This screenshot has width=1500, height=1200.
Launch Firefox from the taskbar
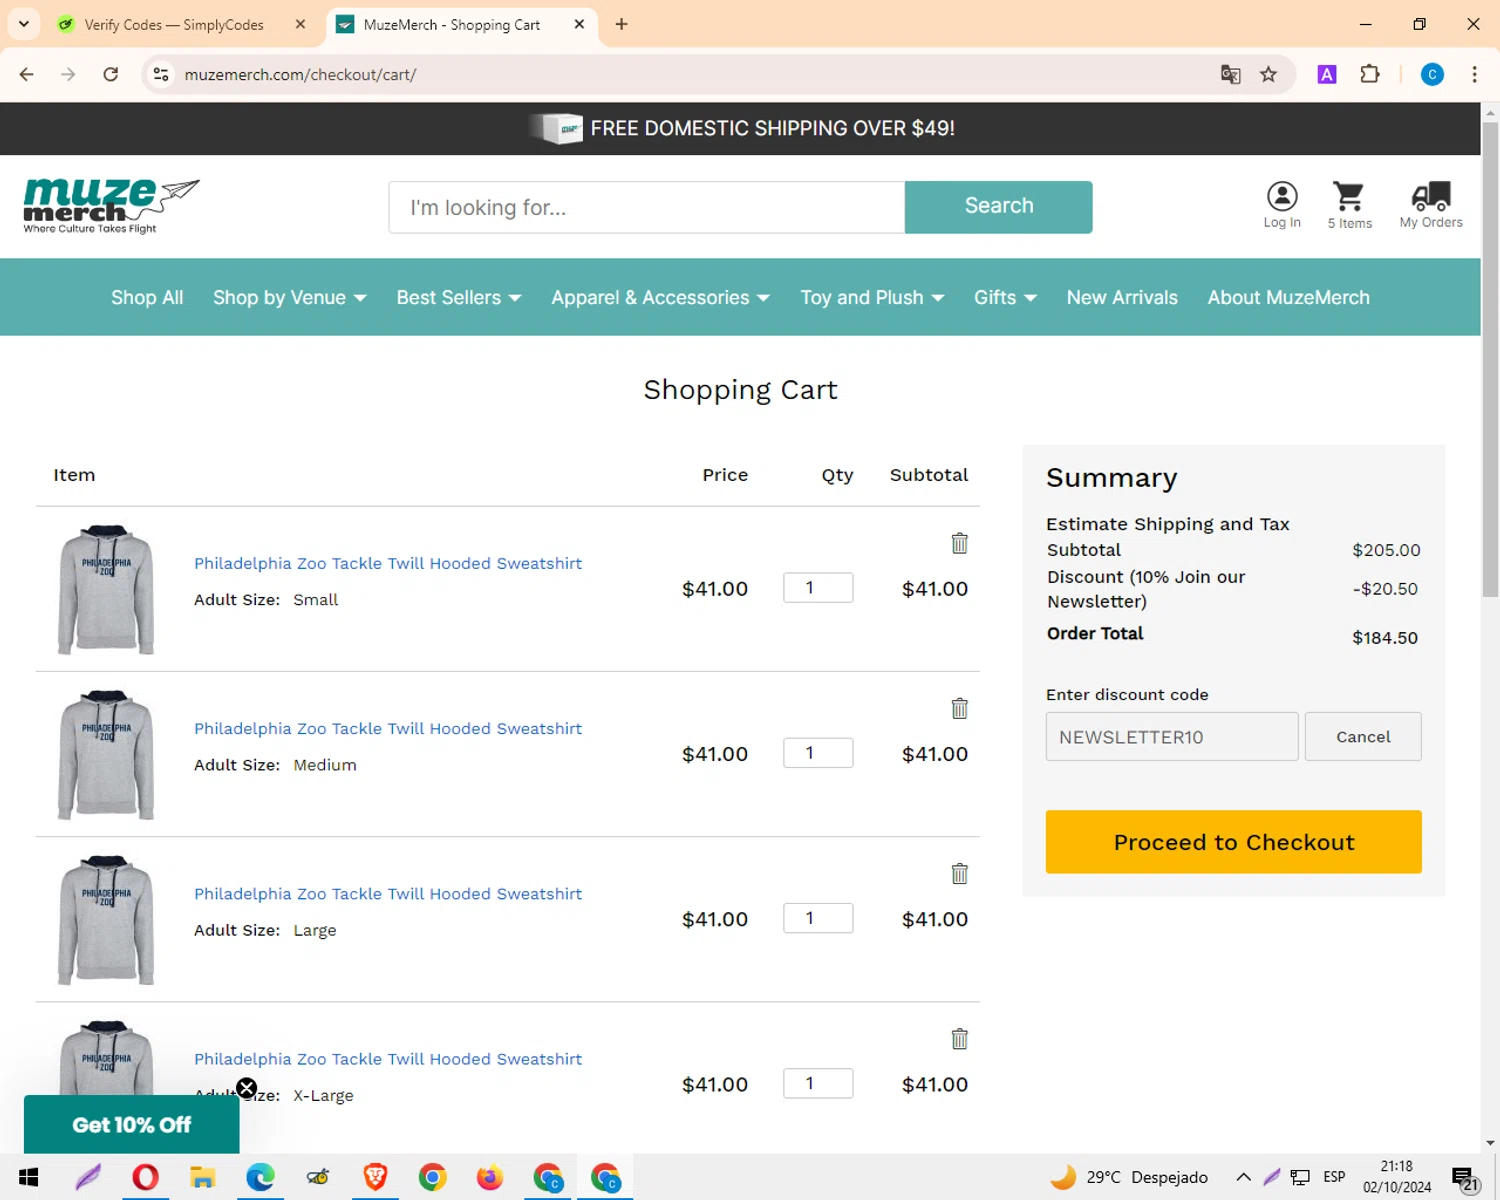tap(490, 1177)
